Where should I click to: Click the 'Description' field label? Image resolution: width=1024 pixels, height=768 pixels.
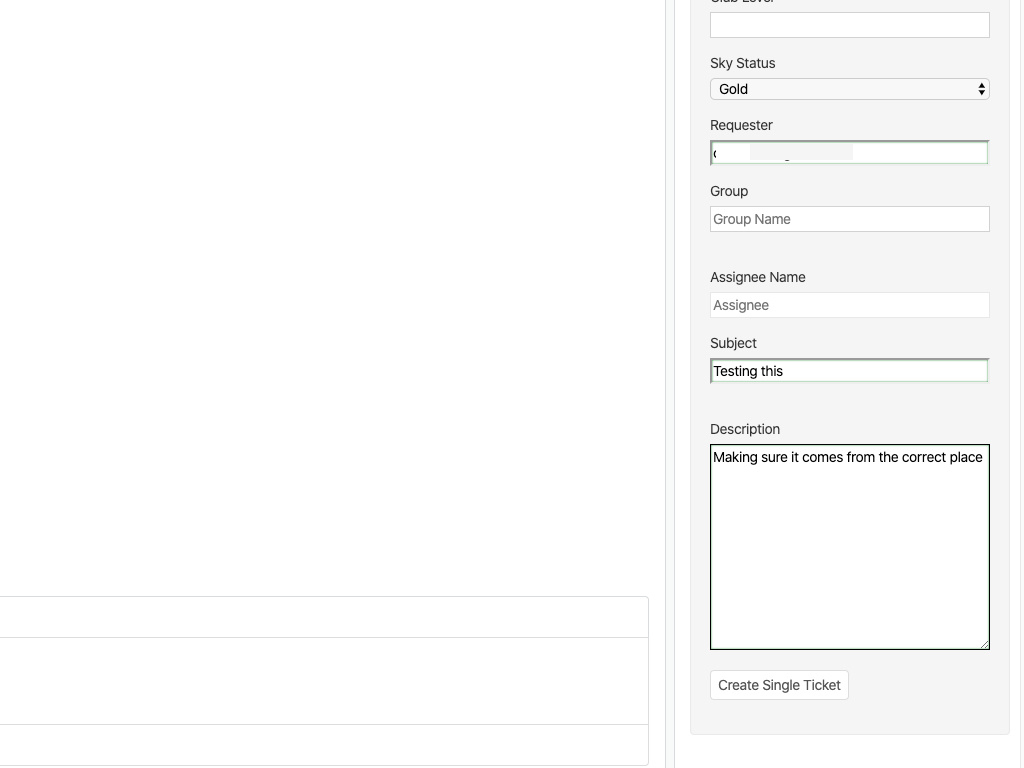(744, 429)
